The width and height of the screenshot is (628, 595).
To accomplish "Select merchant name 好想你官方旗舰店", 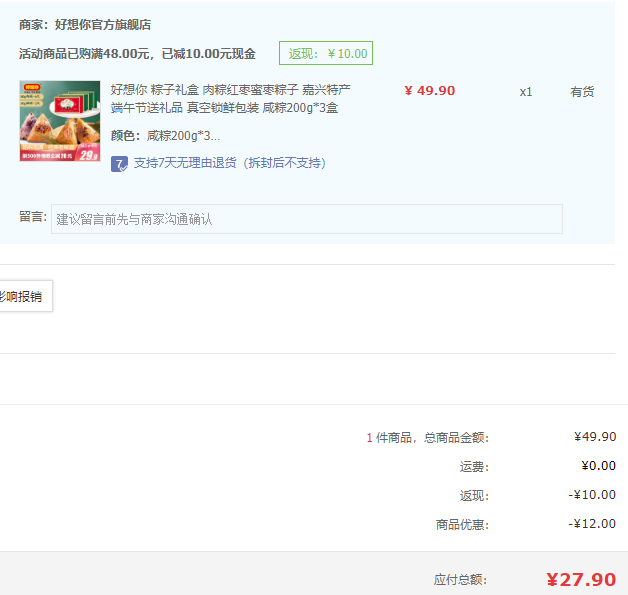I will click(x=103, y=25).
